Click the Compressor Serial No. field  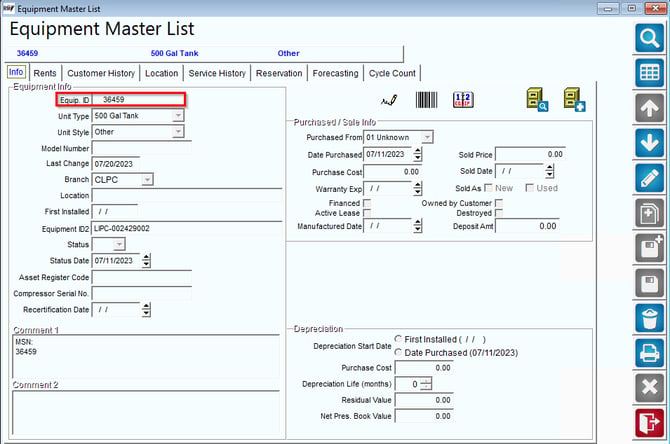(x=141, y=294)
